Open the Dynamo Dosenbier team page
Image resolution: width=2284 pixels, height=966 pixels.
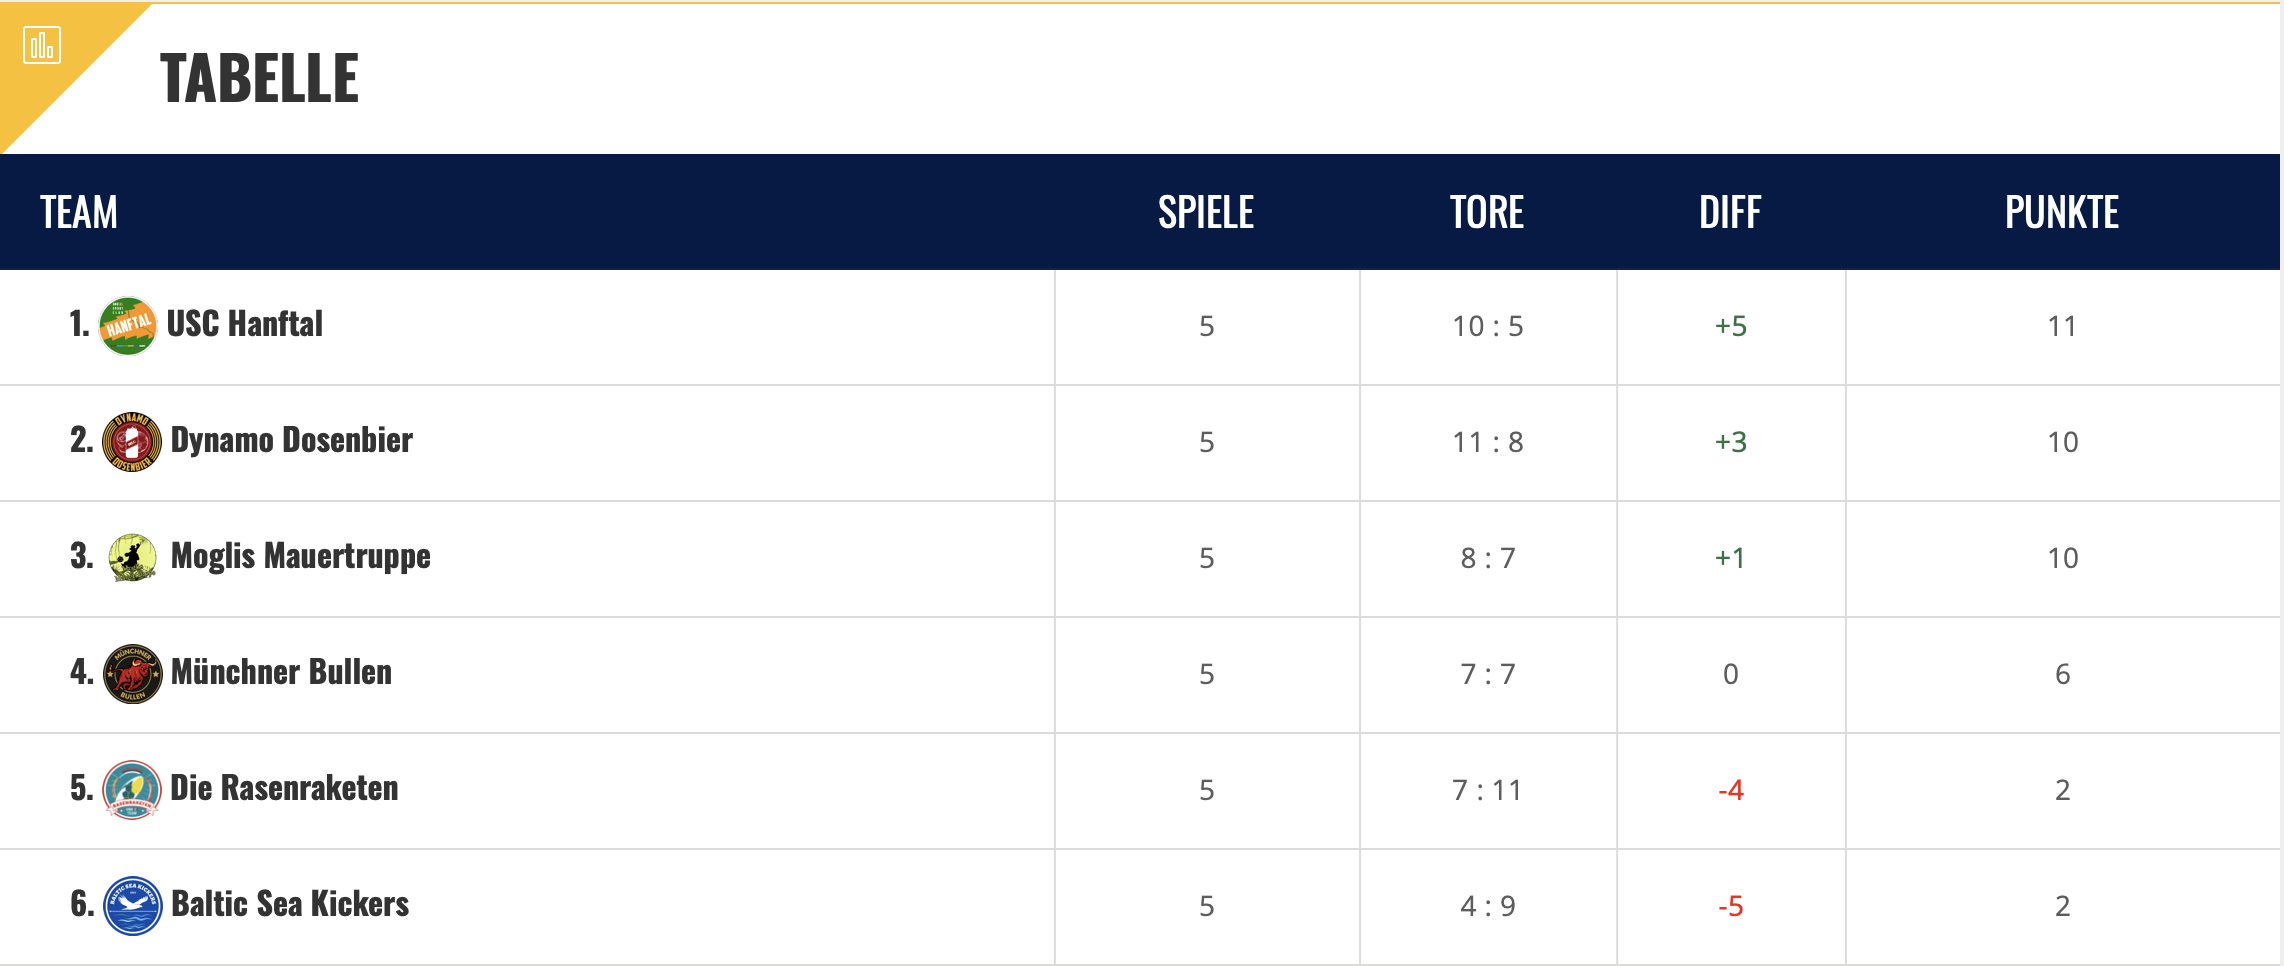[x=291, y=440]
